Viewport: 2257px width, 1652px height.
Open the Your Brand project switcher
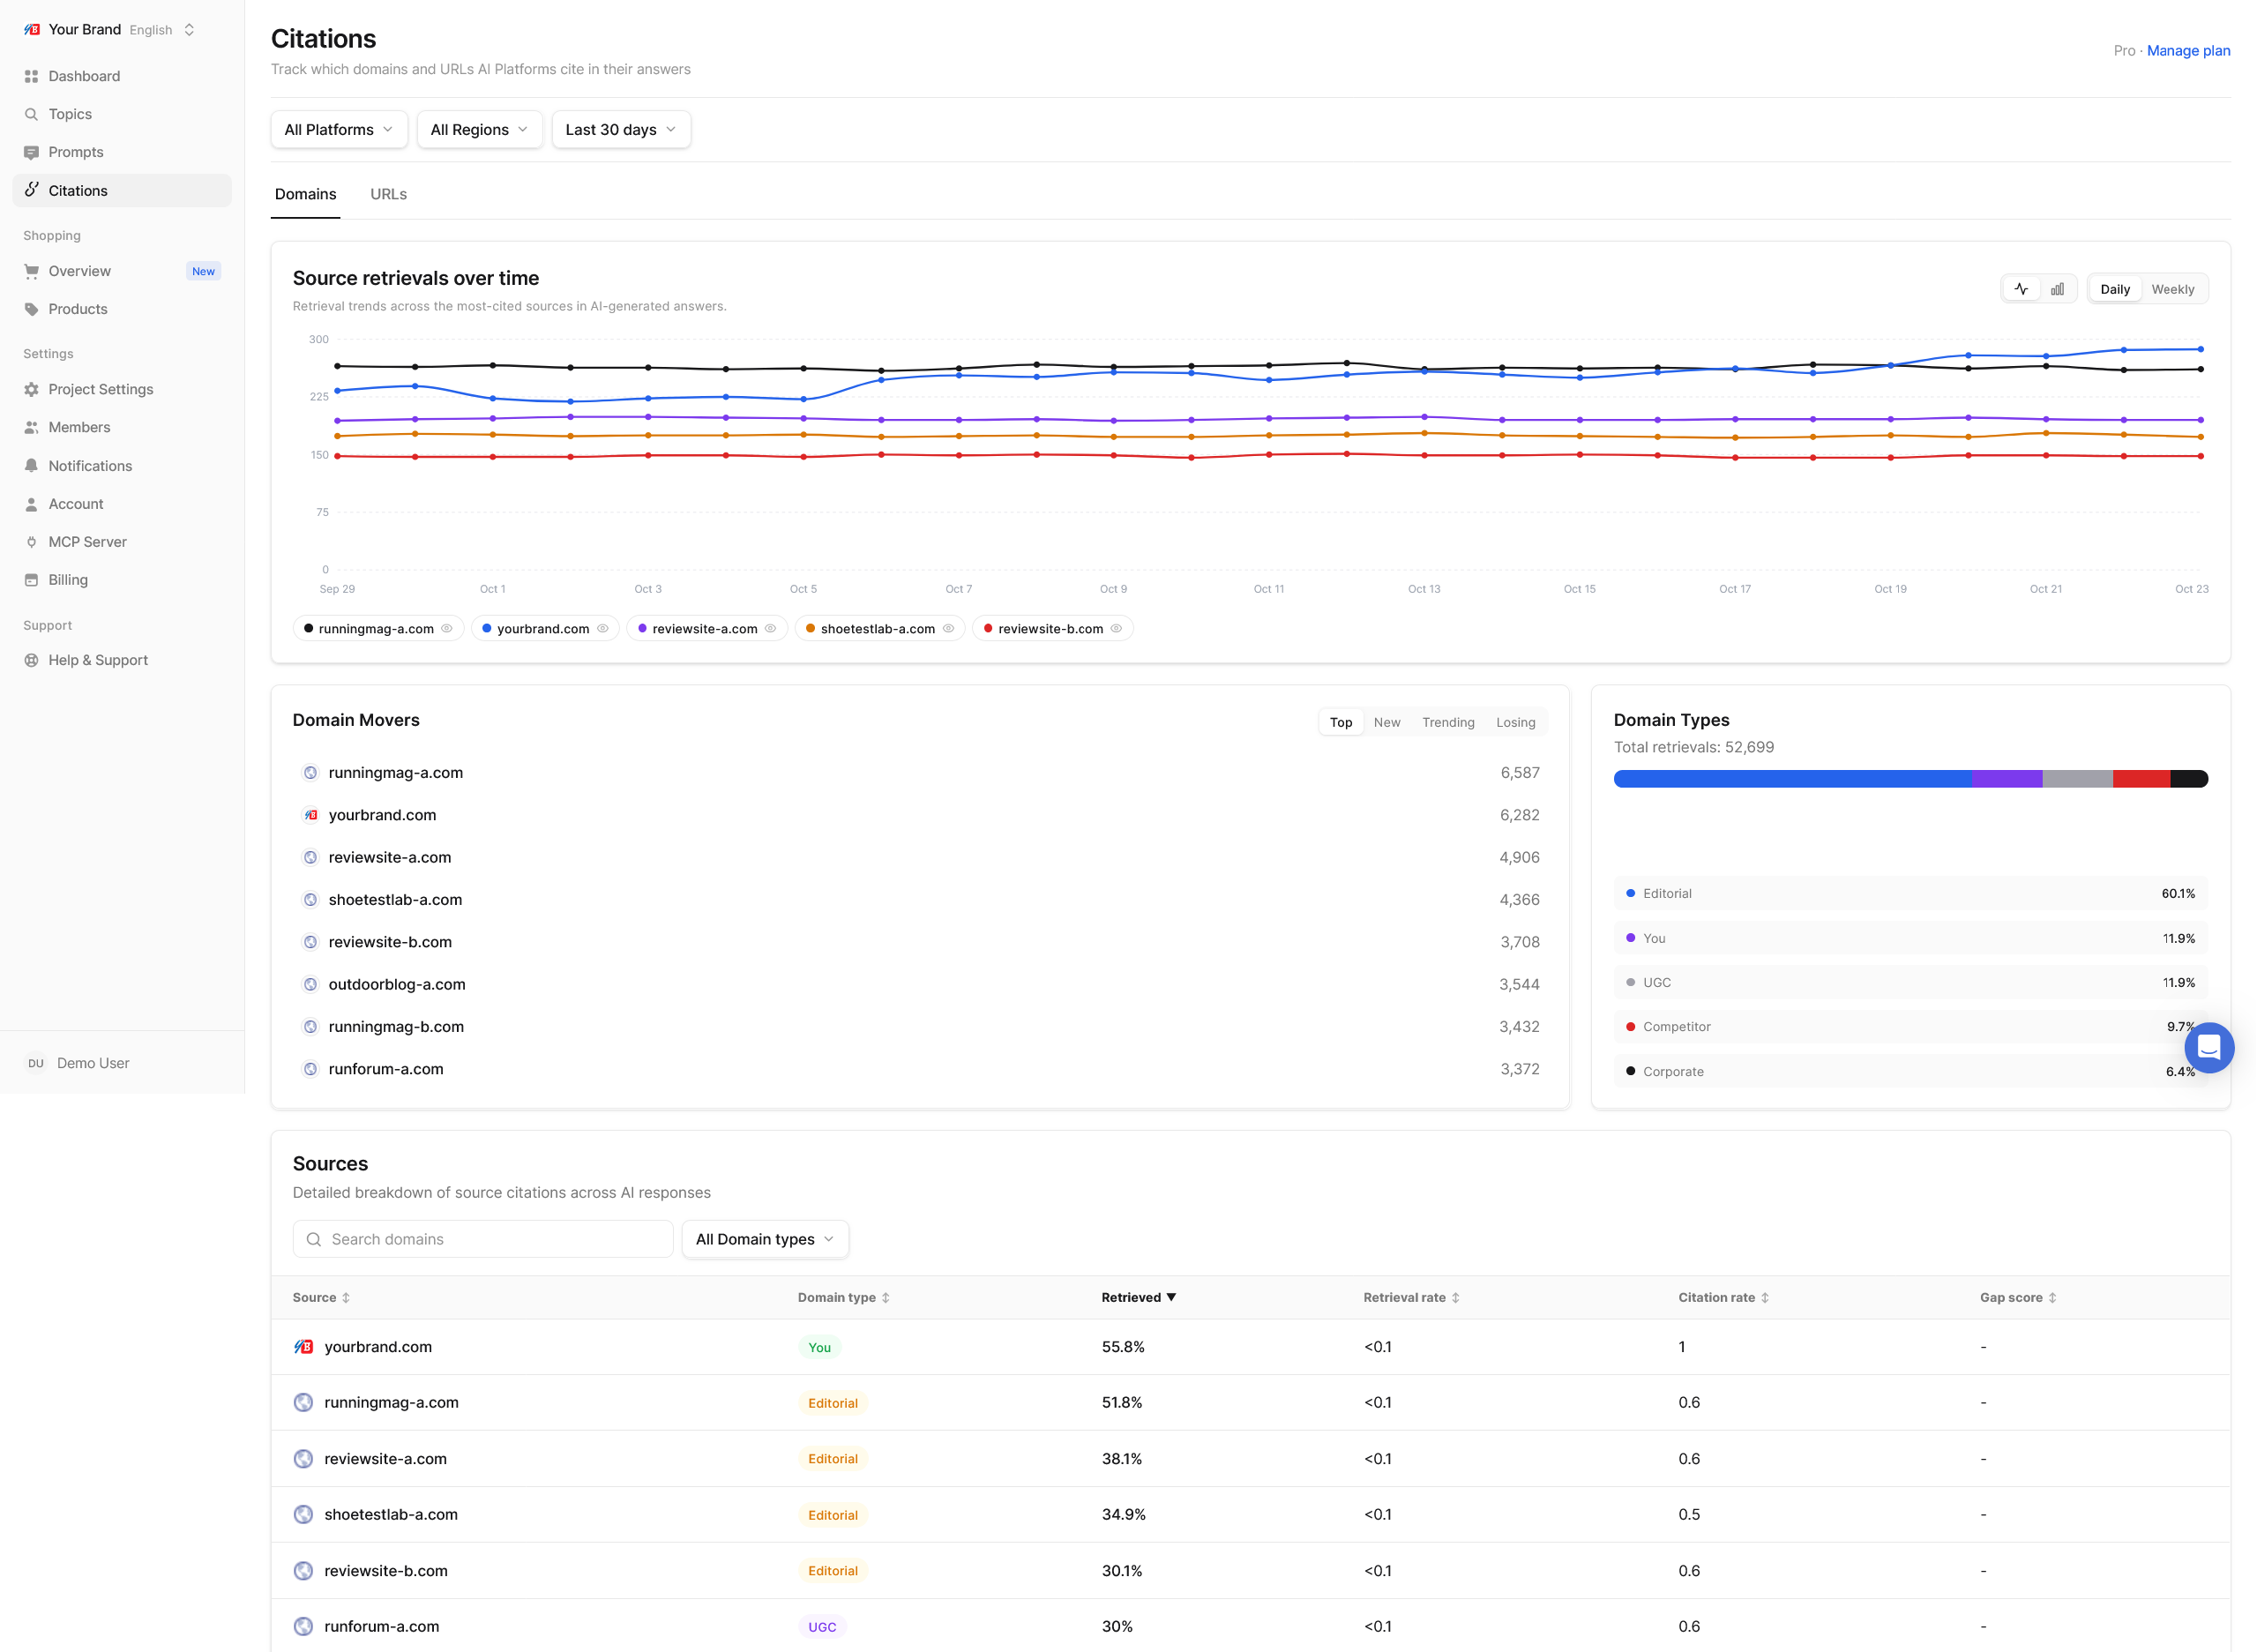tap(110, 29)
